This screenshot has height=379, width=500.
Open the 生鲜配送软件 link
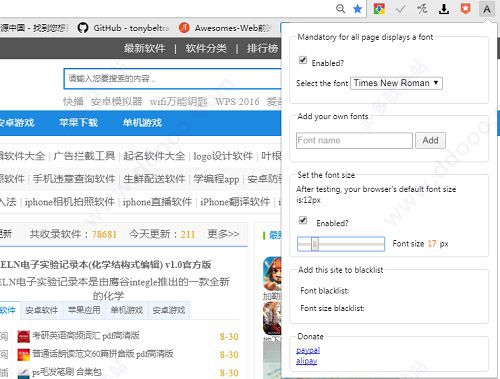point(154,179)
